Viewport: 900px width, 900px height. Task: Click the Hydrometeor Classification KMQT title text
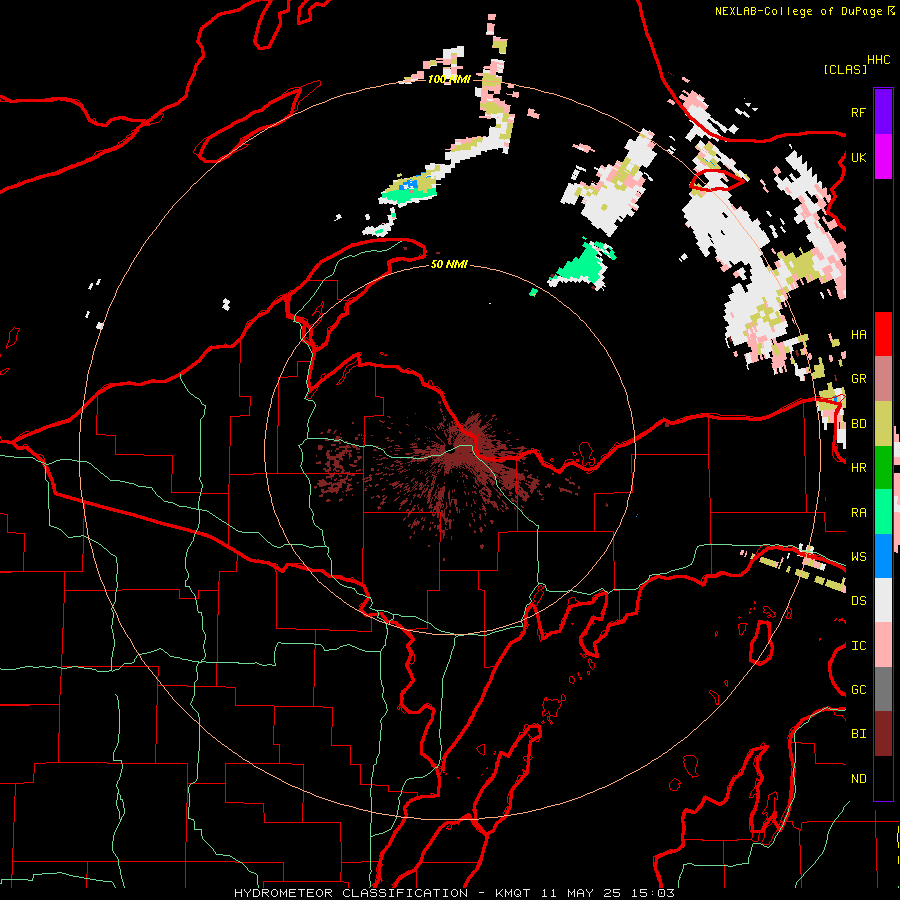(x=454, y=893)
